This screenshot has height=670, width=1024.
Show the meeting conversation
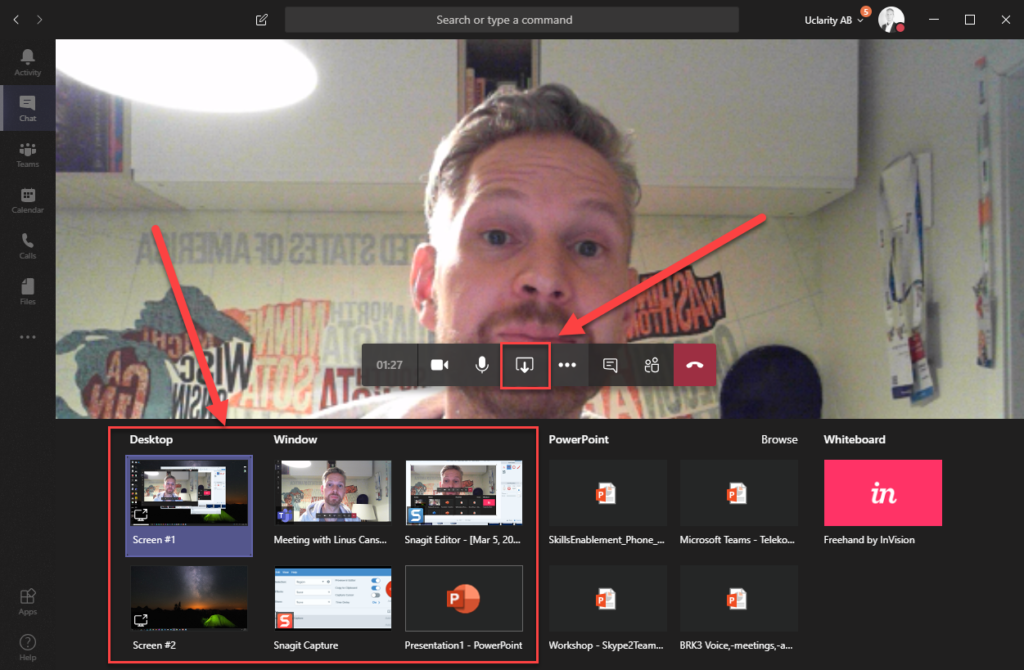pyautogui.click(x=610, y=365)
